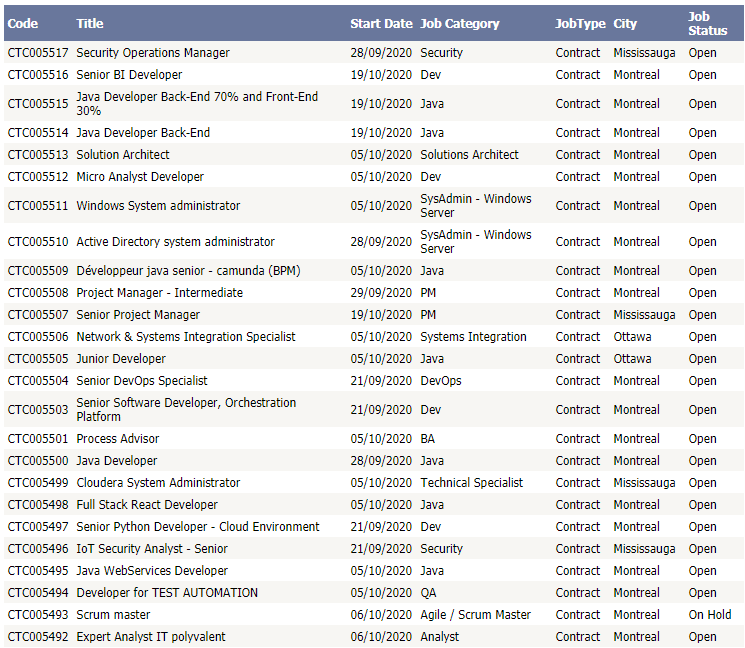Open Senior Software Developer, Orchestration Platform title

click(186, 410)
